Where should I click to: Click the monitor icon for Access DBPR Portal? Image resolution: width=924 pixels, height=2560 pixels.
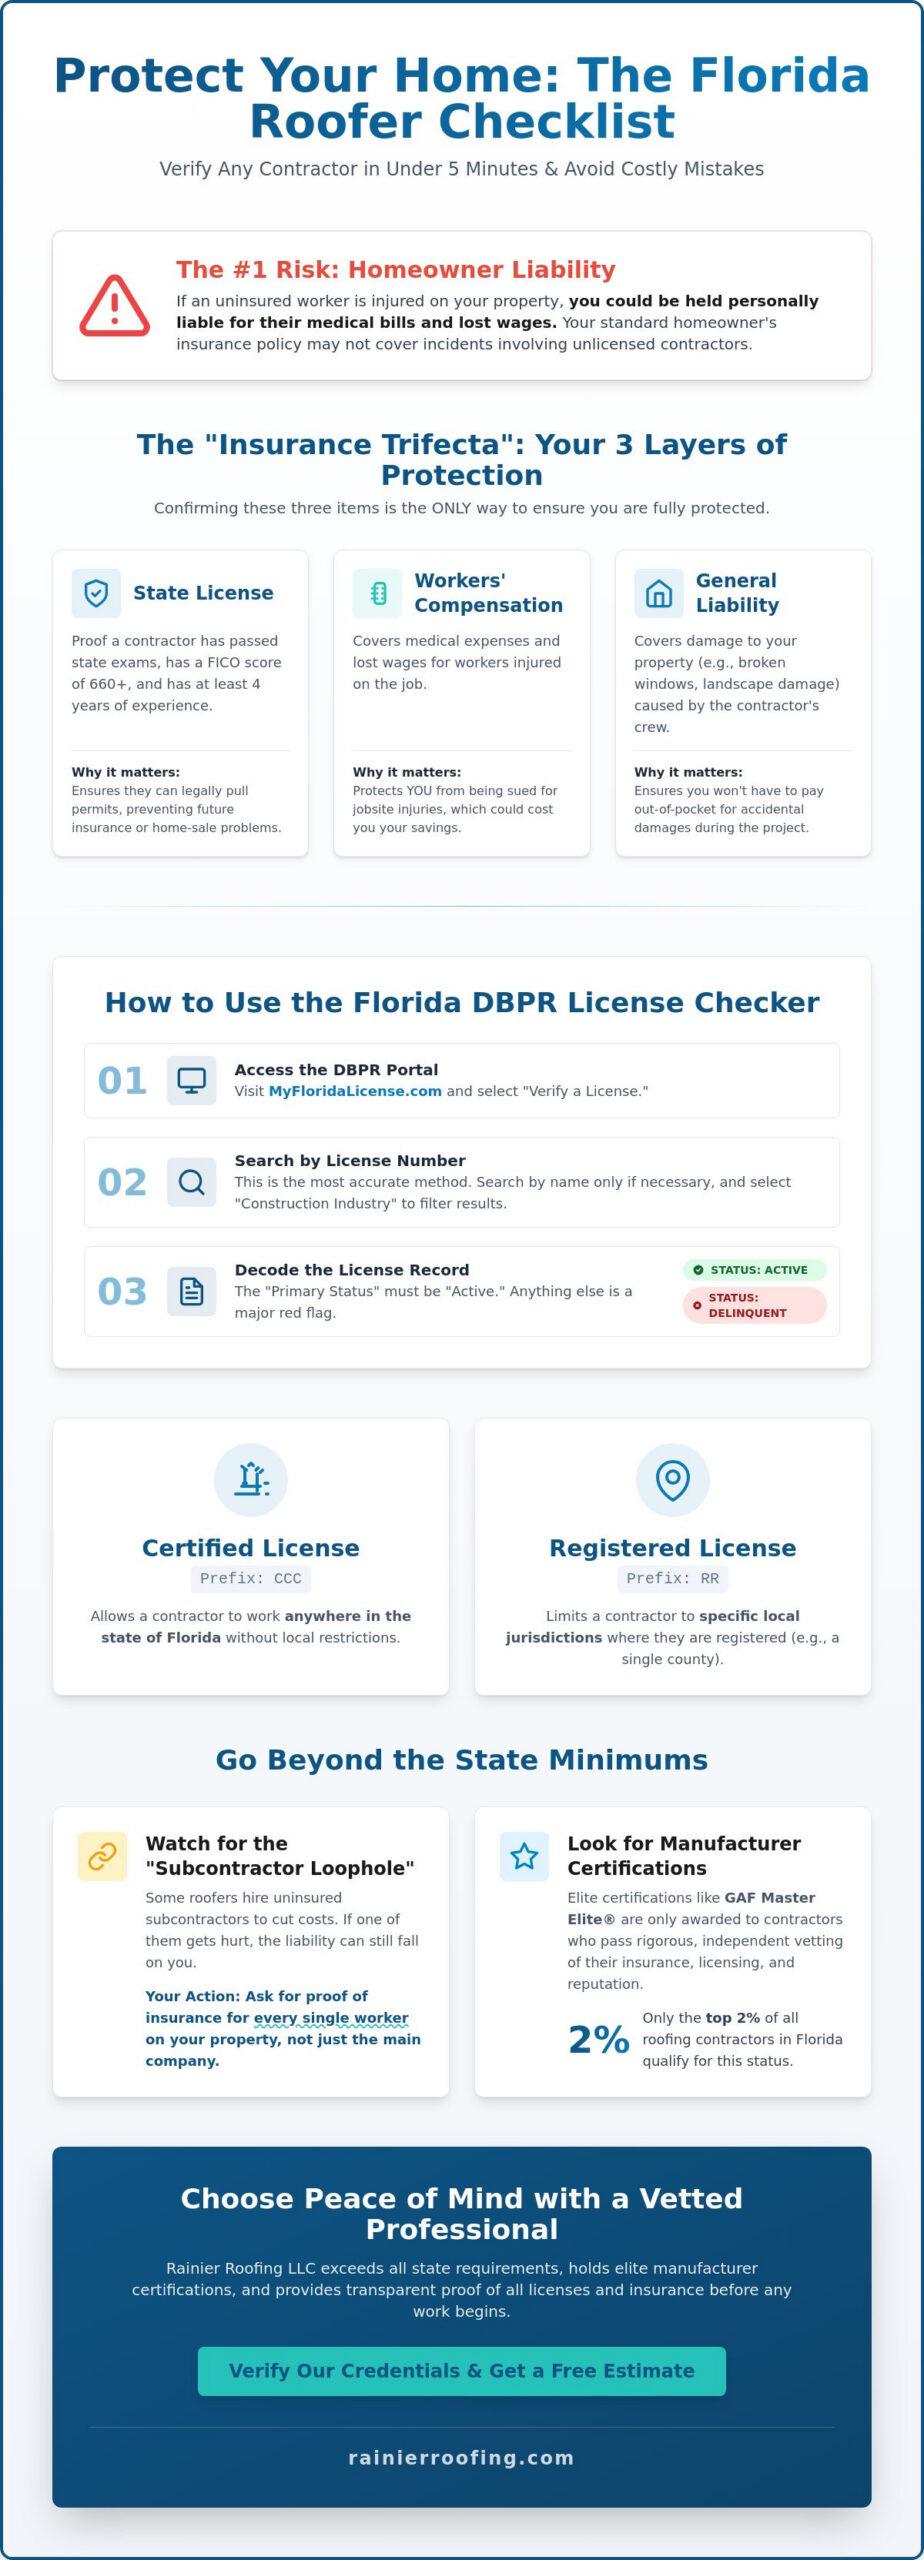click(191, 1080)
